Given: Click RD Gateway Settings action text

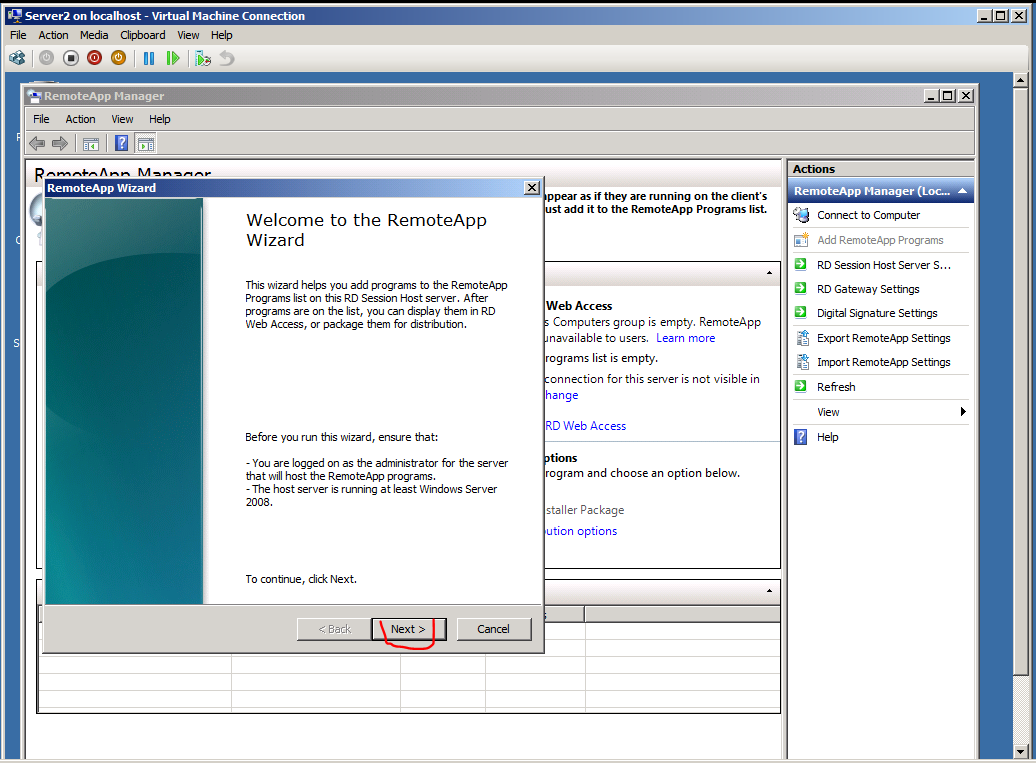Looking at the screenshot, I should [x=868, y=289].
